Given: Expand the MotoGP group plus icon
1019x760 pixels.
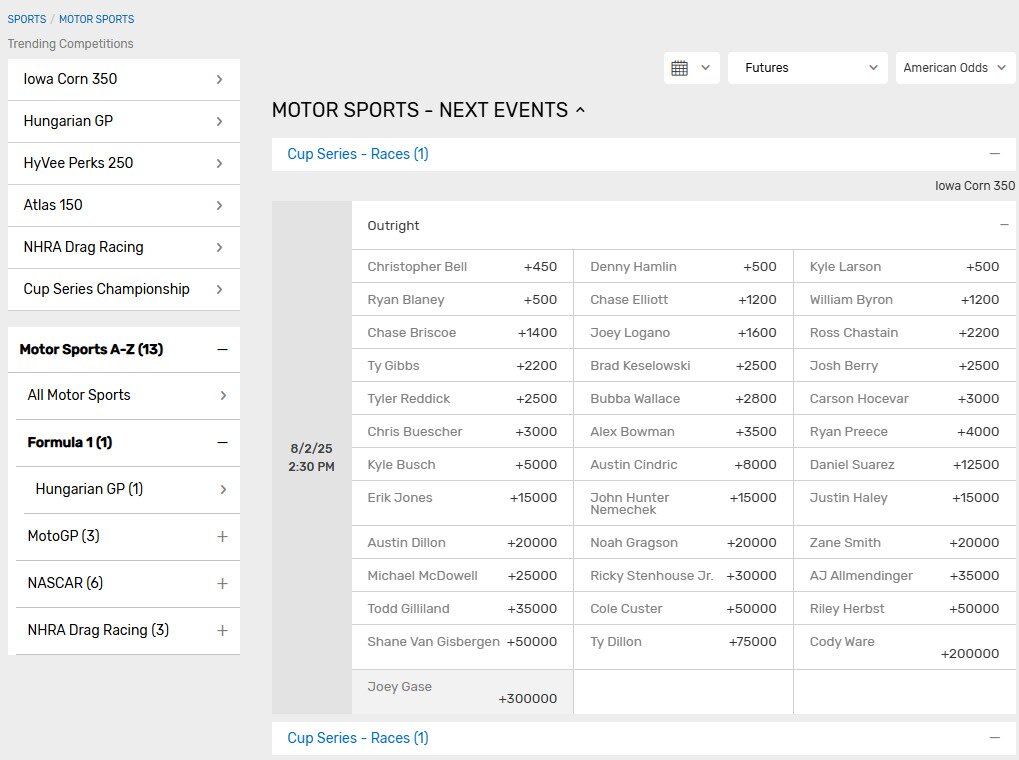Looking at the screenshot, I should [x=222, y=536].
